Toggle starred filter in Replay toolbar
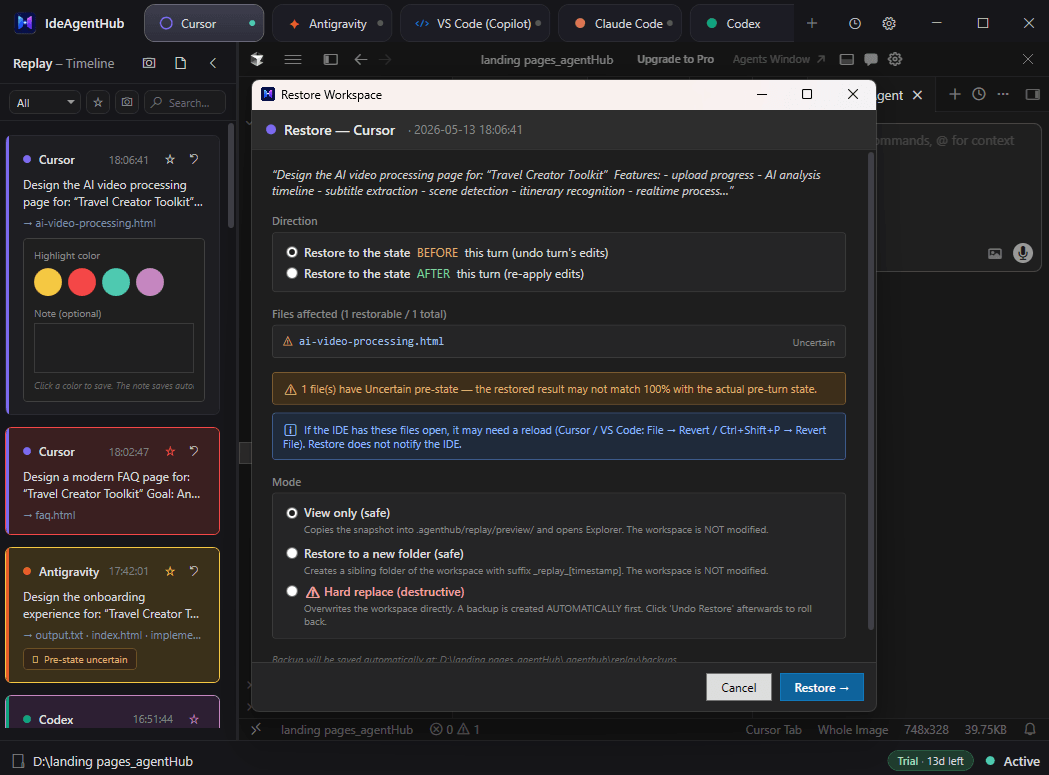The width and height of the screenshot is (1049, 775). click(x=98, y=102)
